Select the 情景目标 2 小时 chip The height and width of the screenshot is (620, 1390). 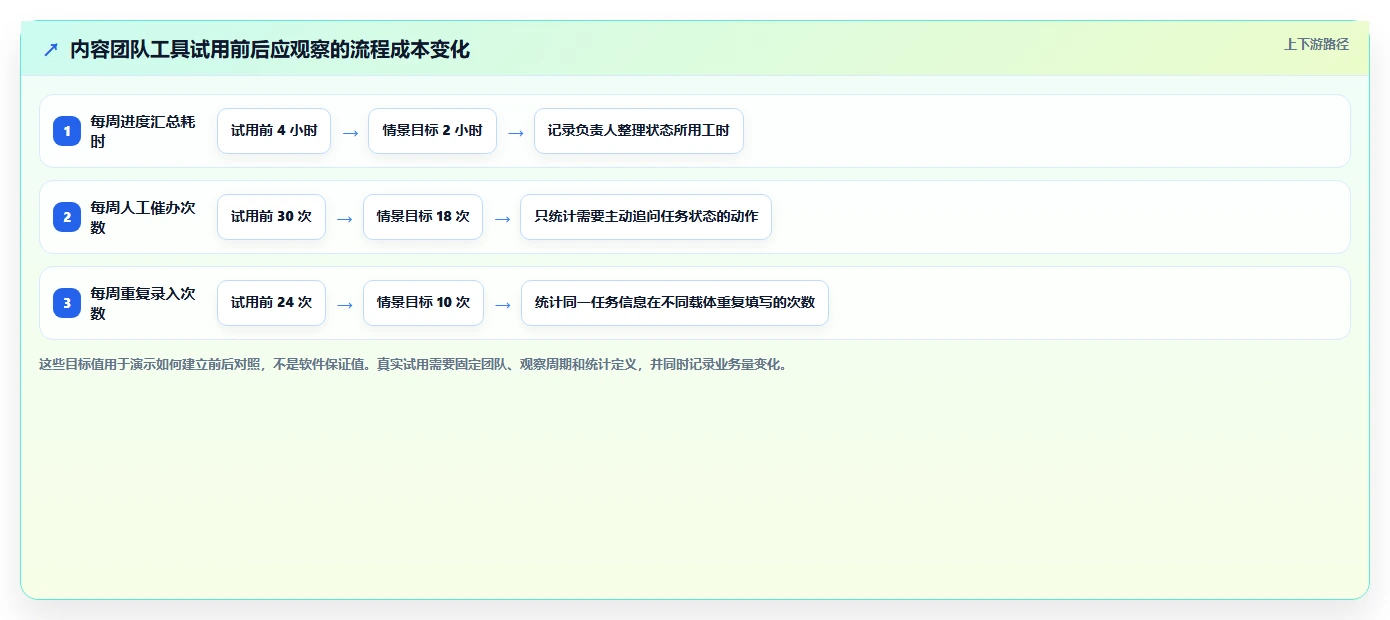tap(432, 131)
